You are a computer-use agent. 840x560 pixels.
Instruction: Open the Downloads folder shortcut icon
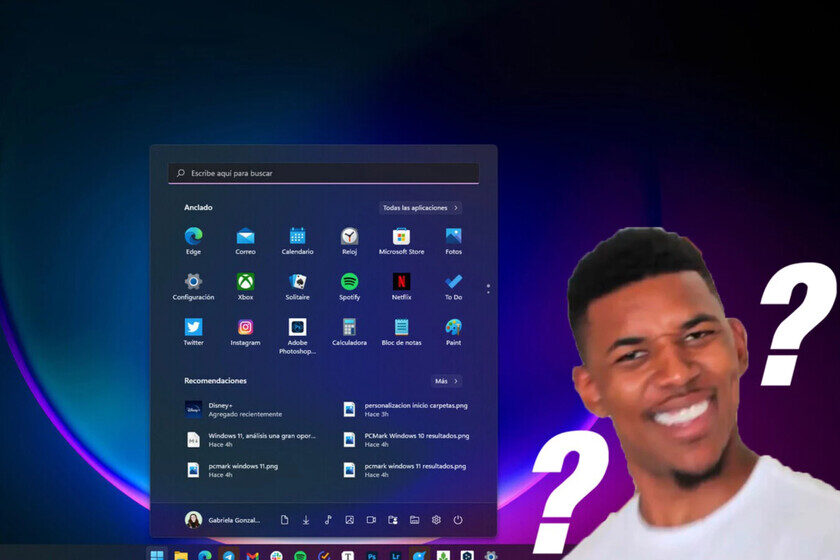[306, 520]
